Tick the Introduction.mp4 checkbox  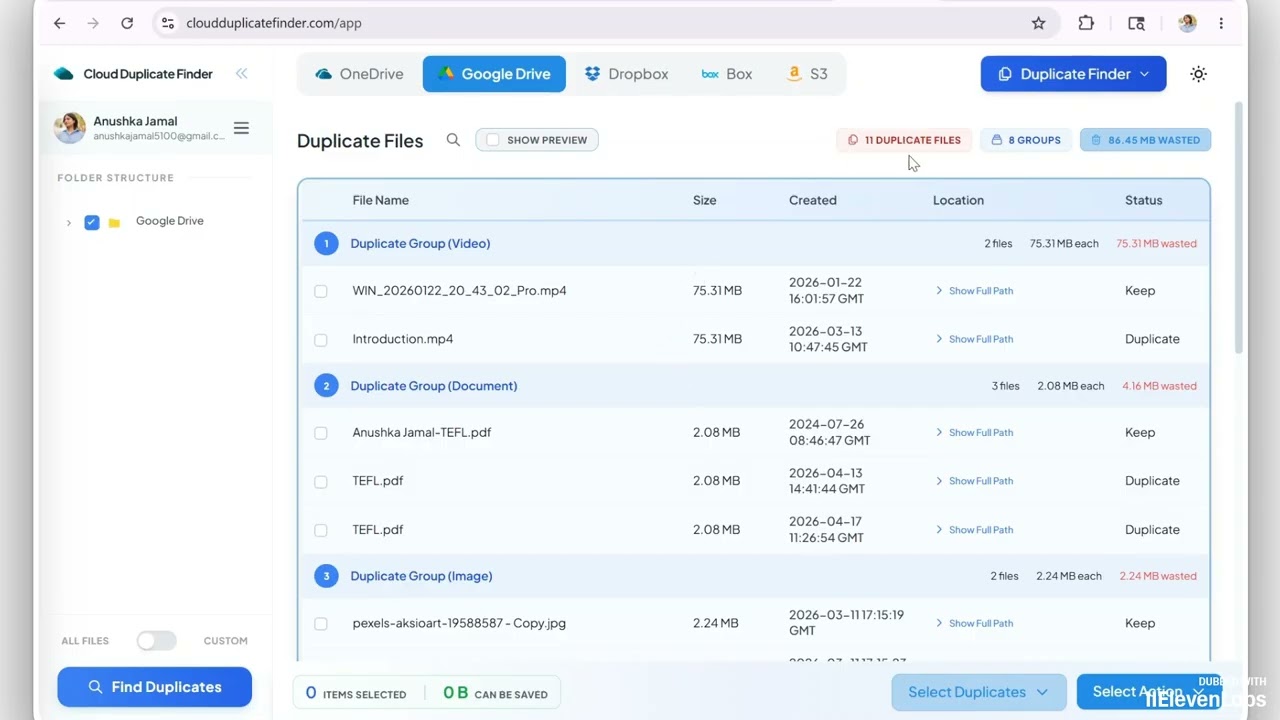pos(321,340)
